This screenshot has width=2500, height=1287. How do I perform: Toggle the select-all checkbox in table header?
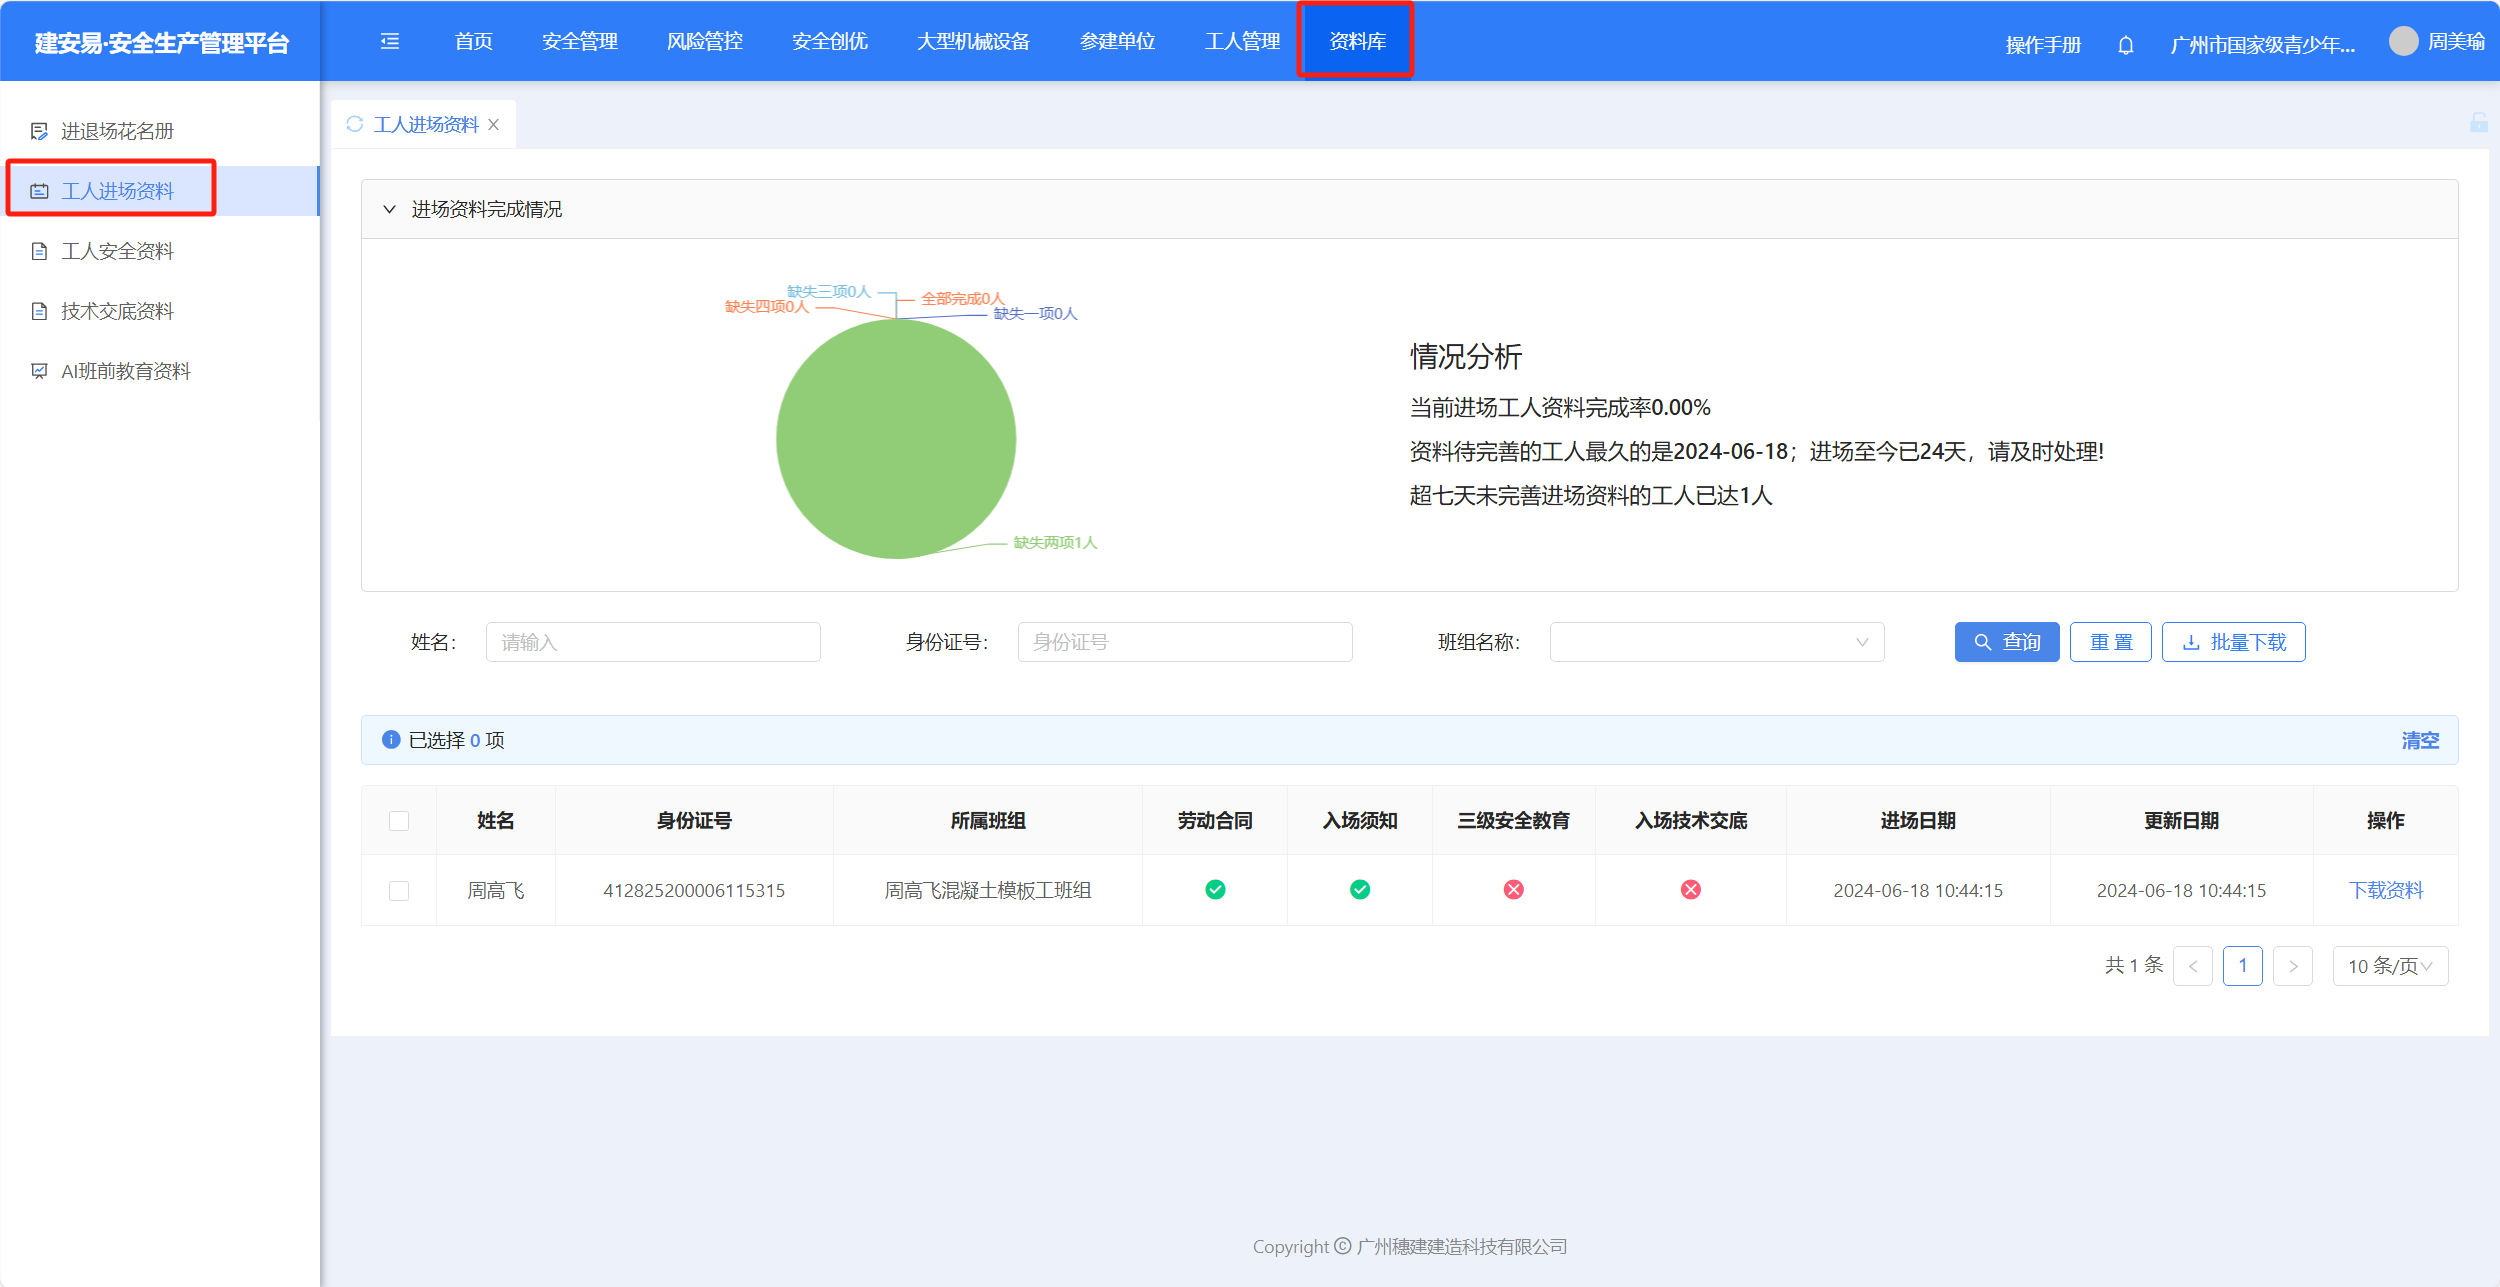pyautogui.click(x=399, y=821)
